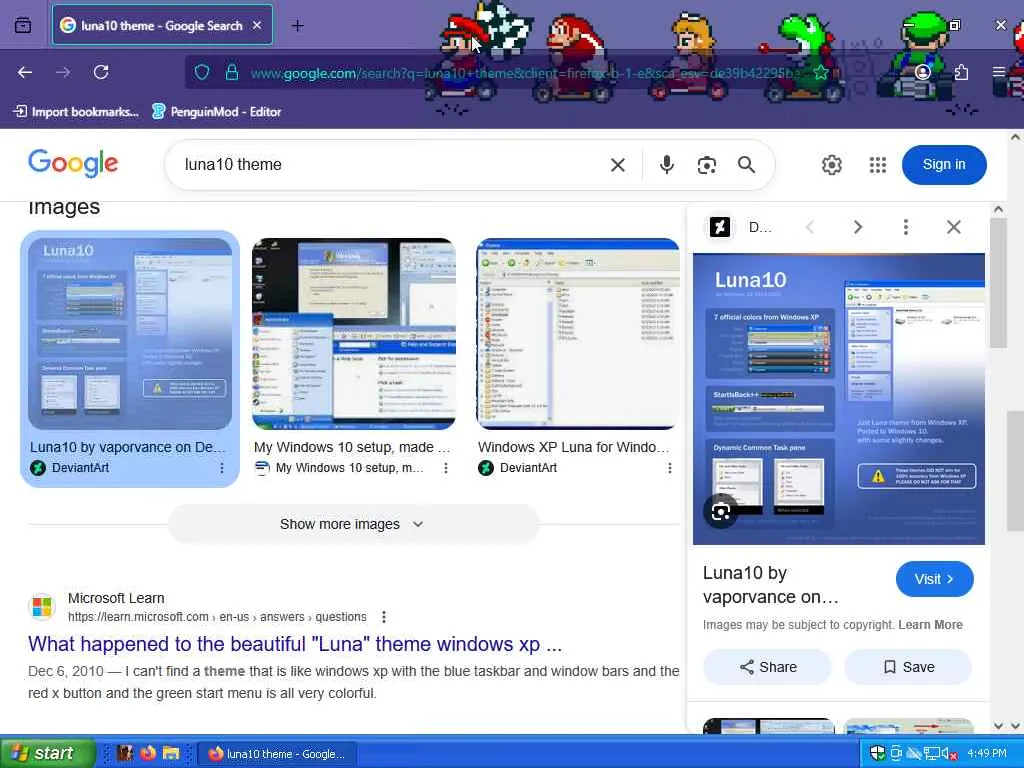The image size is (1024, 768).
Task: Open Google quick settings gear
Action: [x=831, y=165]
